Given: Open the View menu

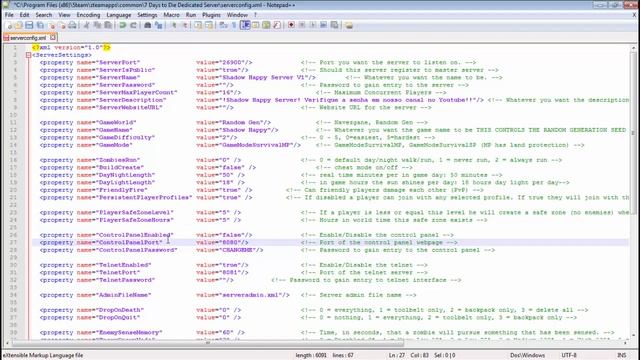Looking at the screenshot, I should tap(64, 15).
